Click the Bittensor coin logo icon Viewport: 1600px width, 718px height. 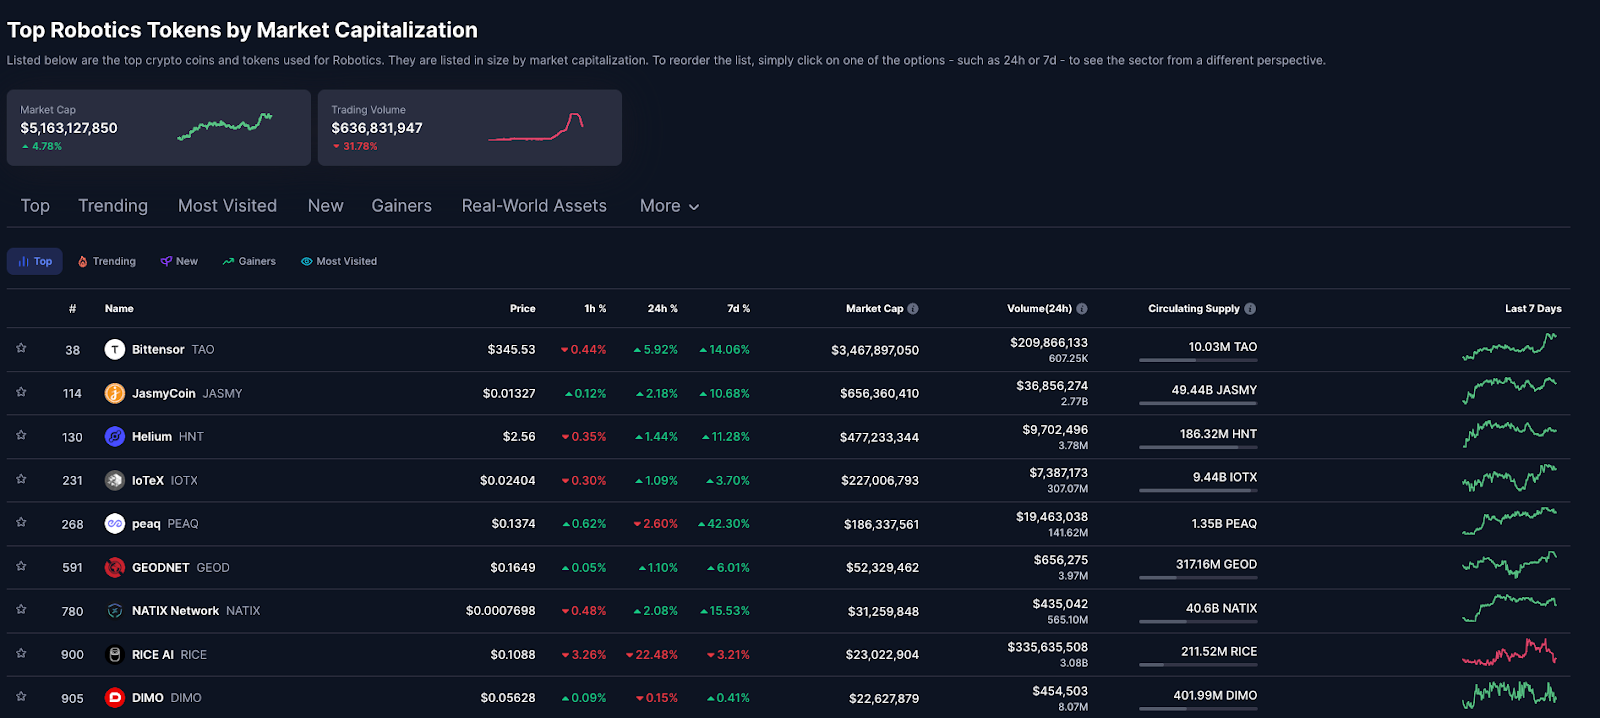pos(115,349)
